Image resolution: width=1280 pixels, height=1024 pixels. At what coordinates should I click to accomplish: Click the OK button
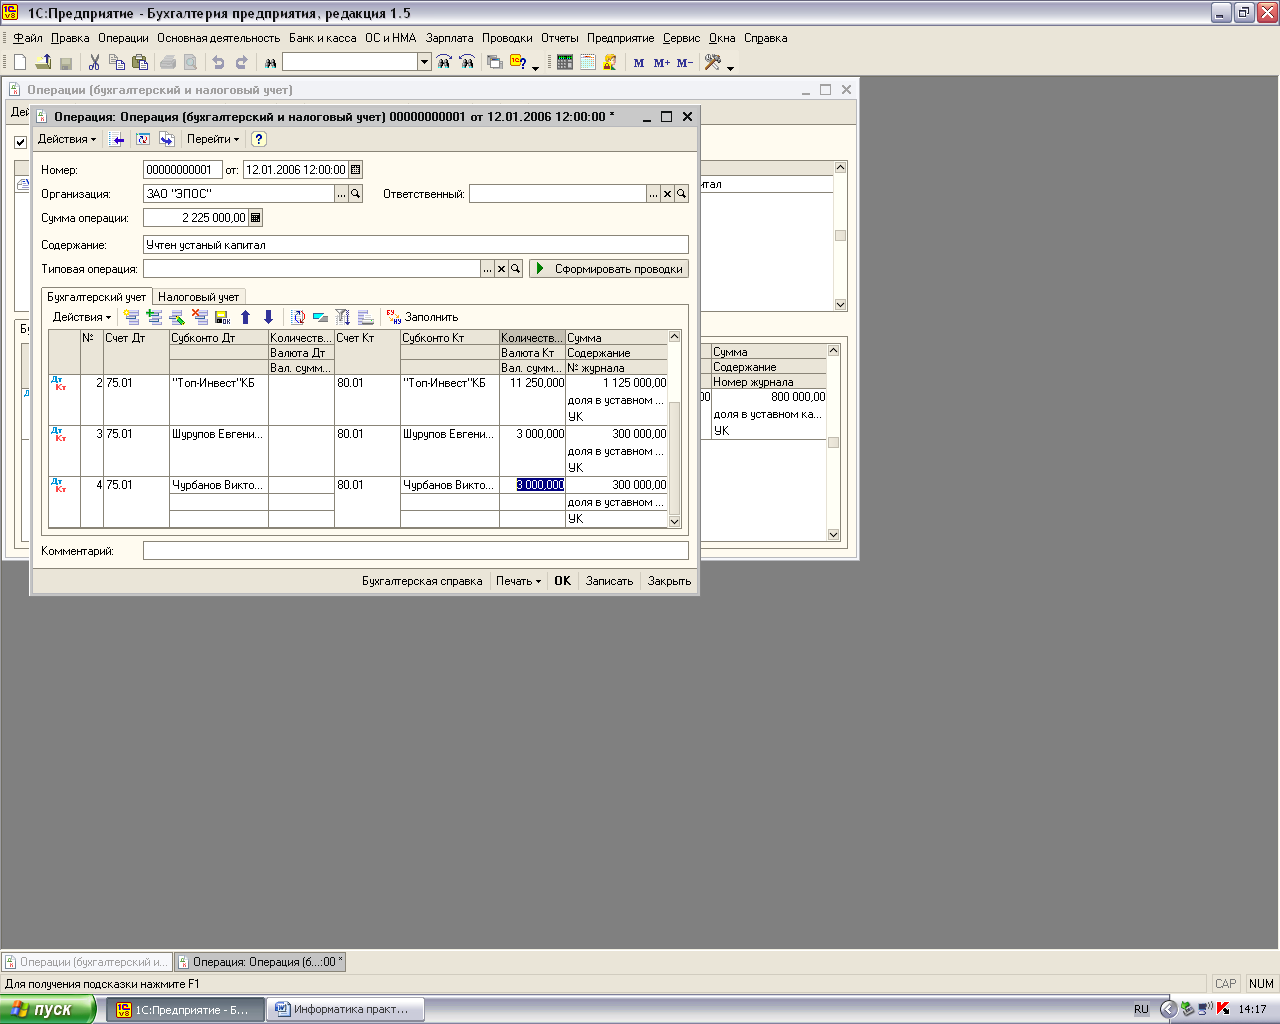pos(563,581)
